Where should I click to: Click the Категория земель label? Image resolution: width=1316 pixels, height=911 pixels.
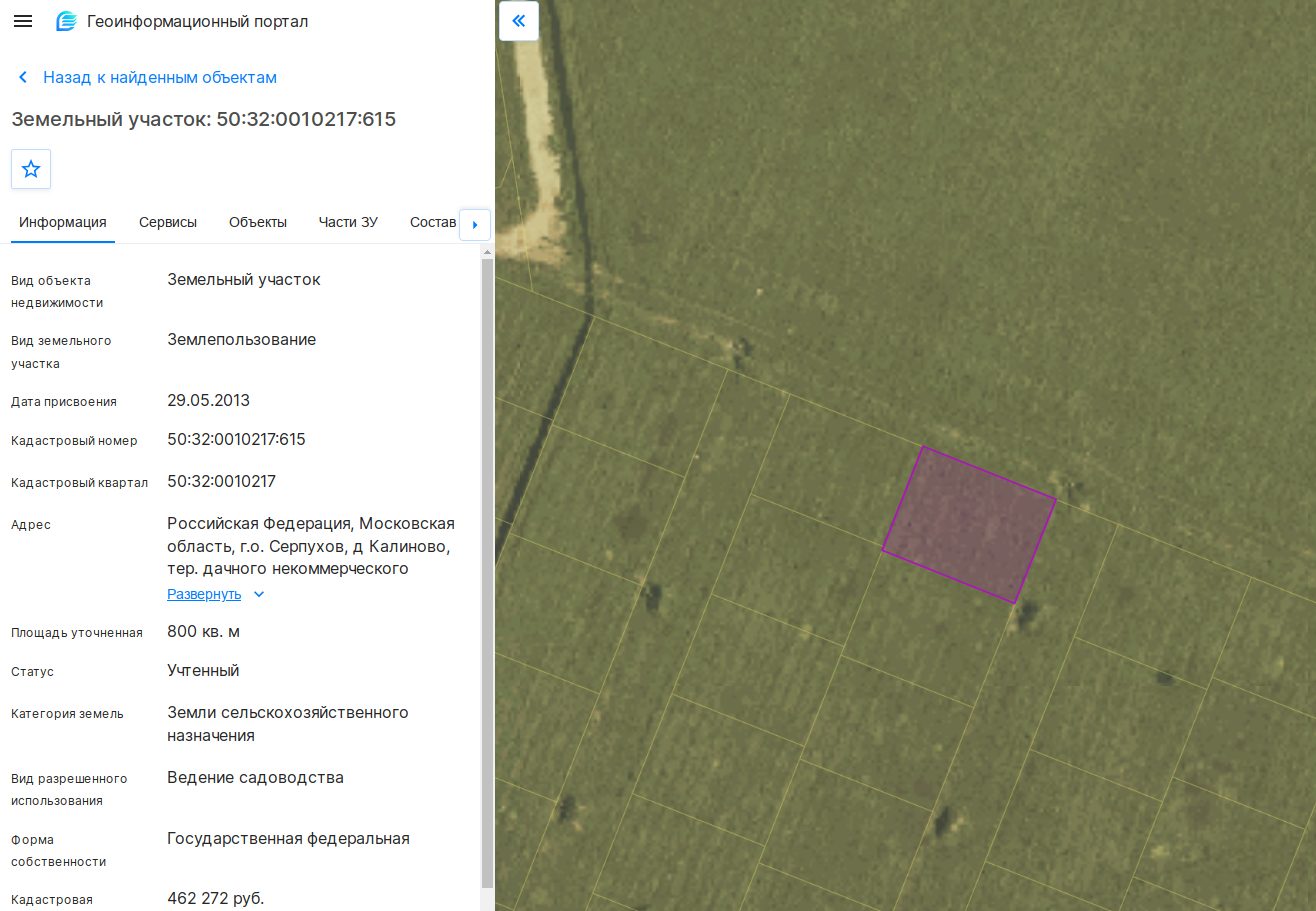pos(67,713)
